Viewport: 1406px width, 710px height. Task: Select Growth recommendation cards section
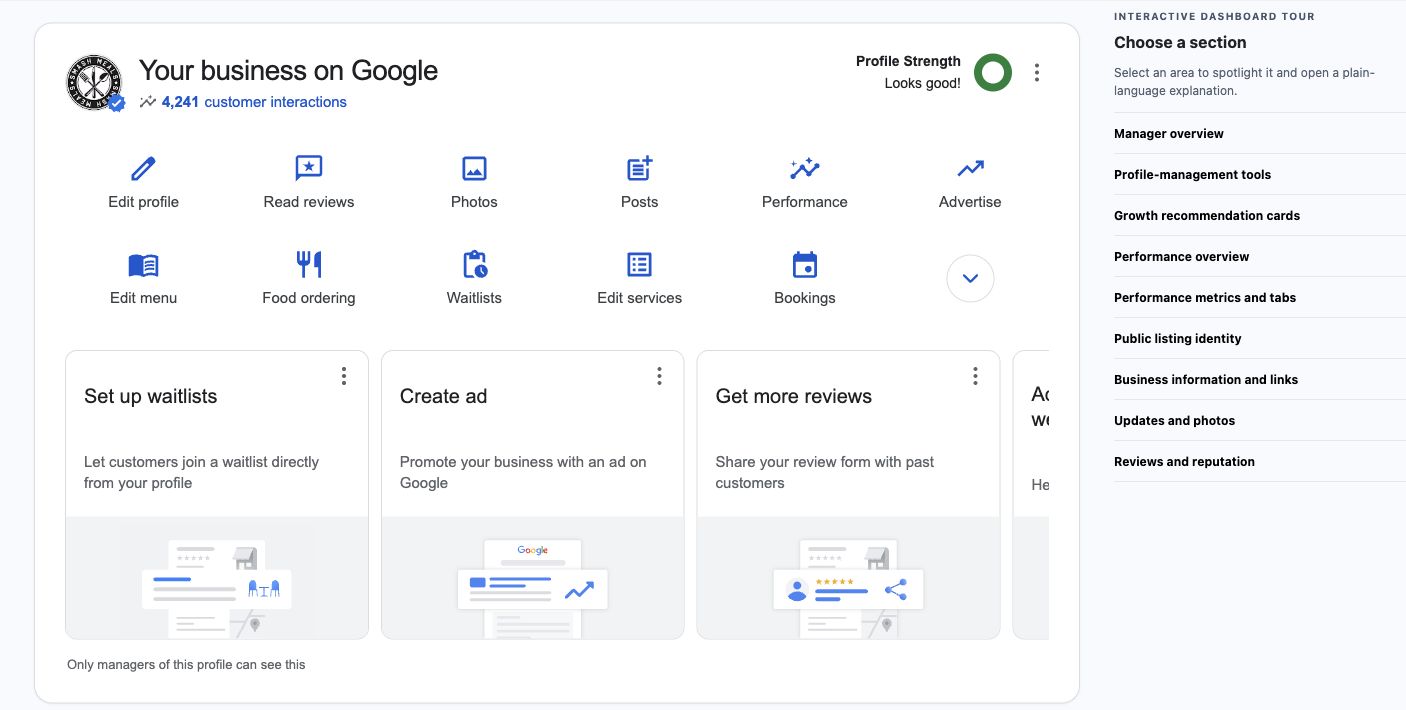pos(1260,215)
